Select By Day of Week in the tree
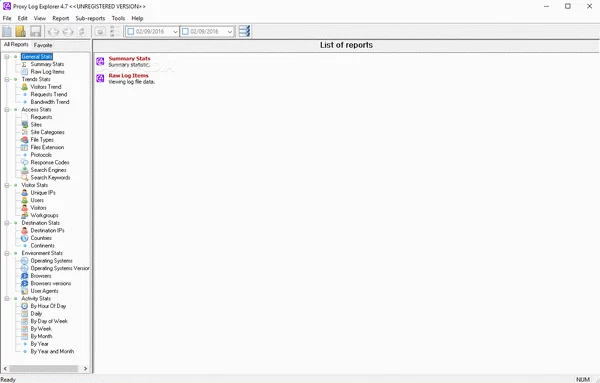 click(49, 321)
